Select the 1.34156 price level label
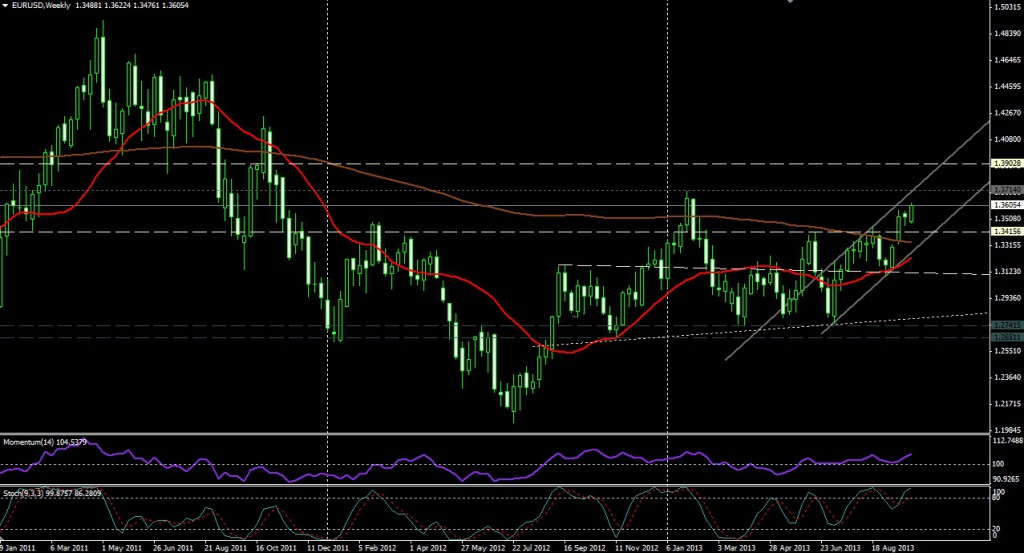 [x=1005, y=232]
